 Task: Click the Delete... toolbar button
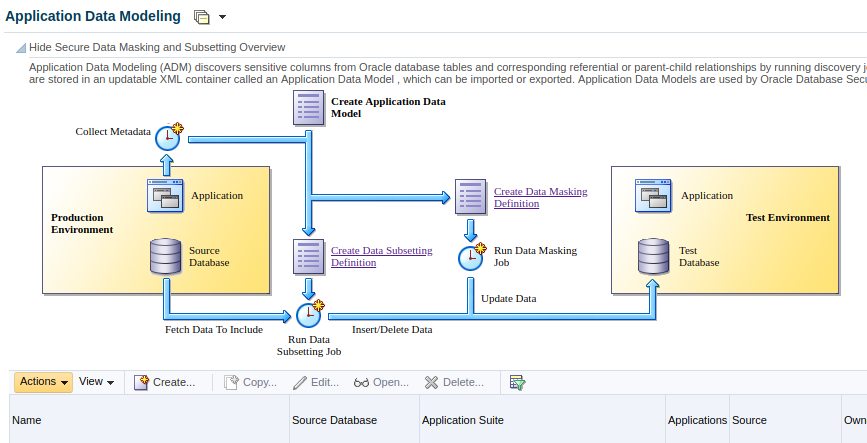click(x=454, y=382)
